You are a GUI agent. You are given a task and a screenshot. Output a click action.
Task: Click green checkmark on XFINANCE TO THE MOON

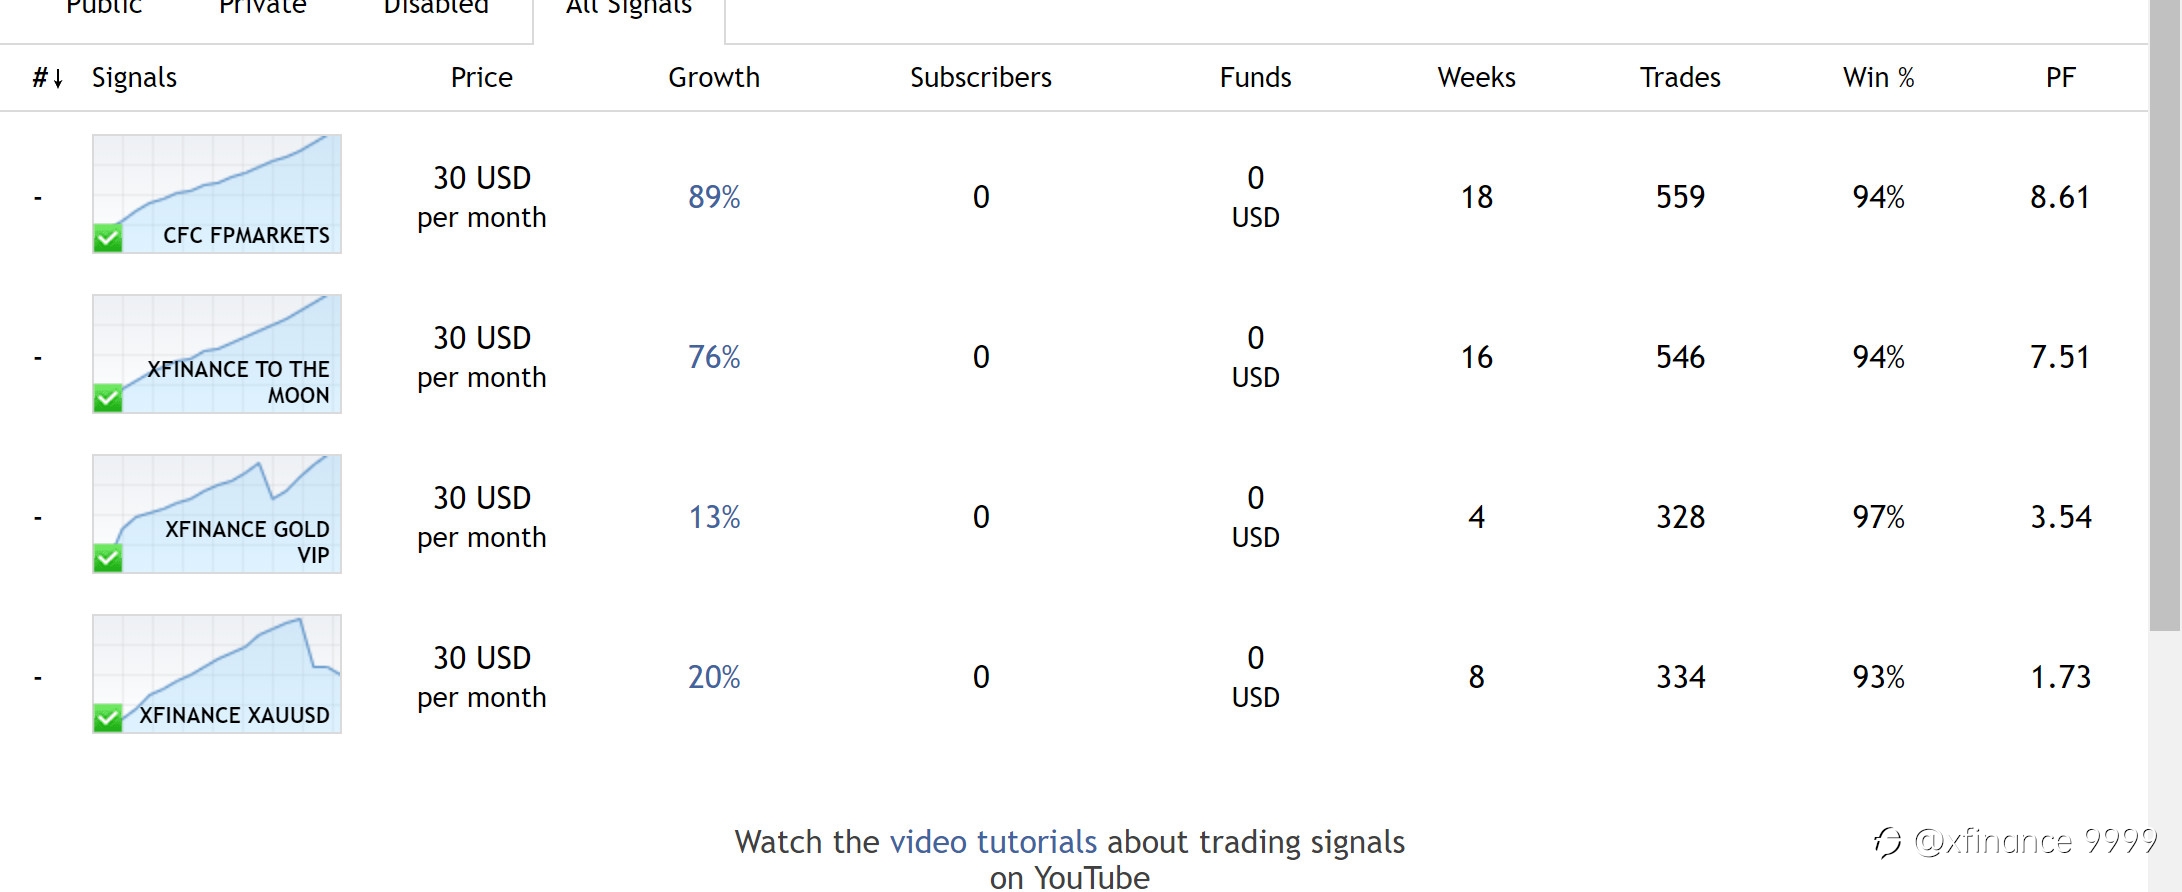(x=107, y=398)
